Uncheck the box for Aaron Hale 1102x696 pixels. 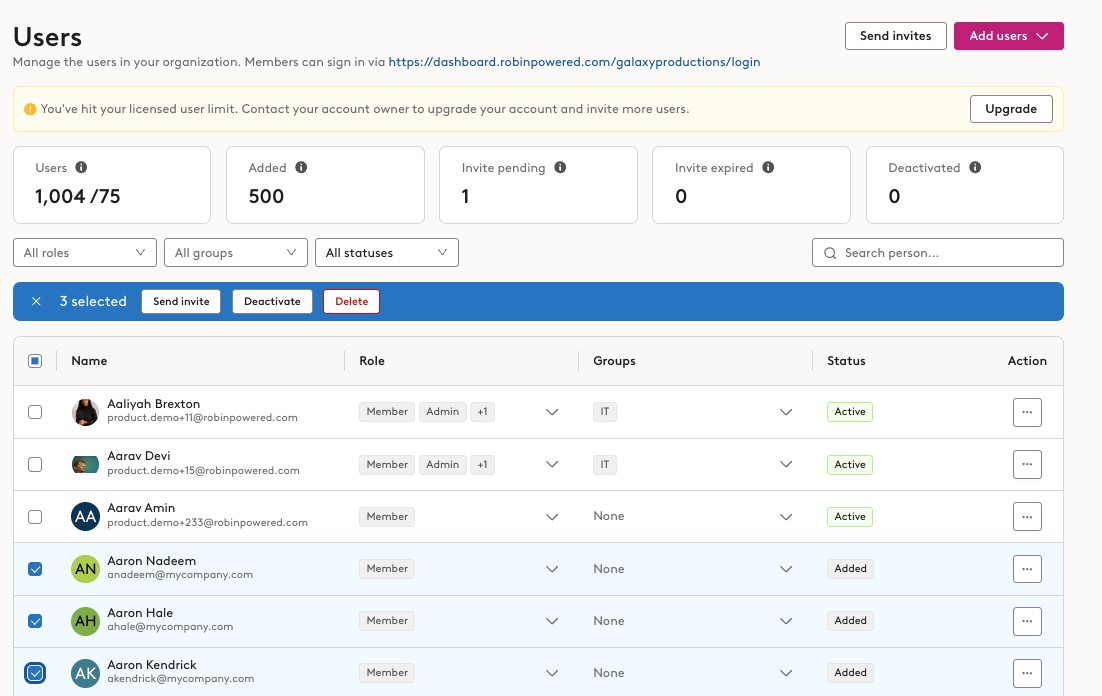coord(35,621)
